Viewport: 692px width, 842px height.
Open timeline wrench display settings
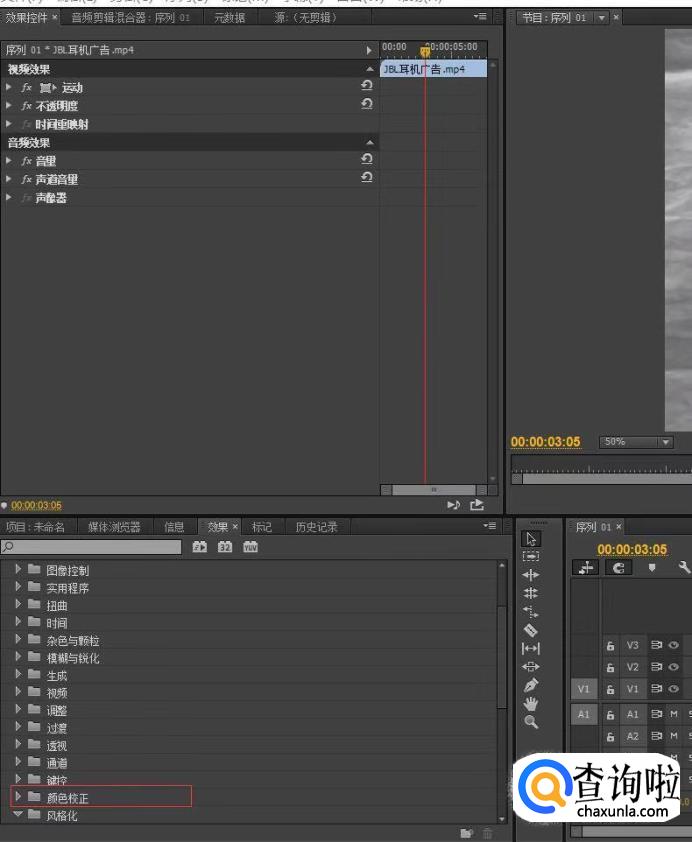coord(684,567)
